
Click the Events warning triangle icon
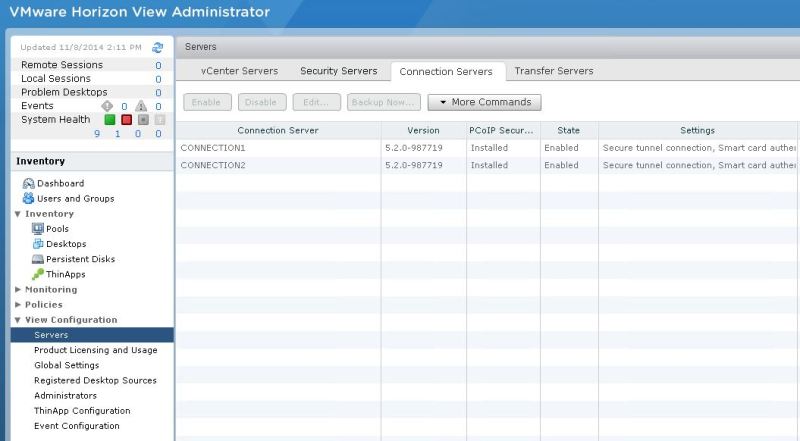(141, 106)
